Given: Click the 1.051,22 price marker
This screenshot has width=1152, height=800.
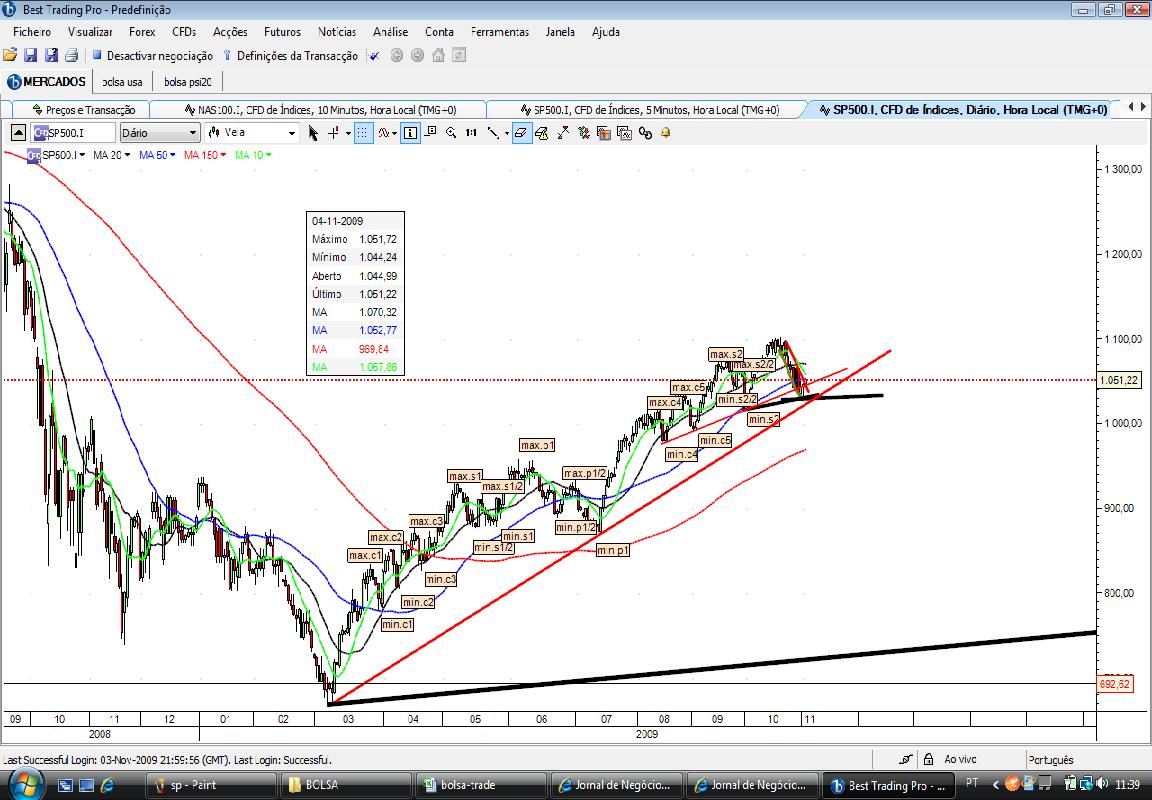Looking at the screenshot, I should click(1119, 380).
